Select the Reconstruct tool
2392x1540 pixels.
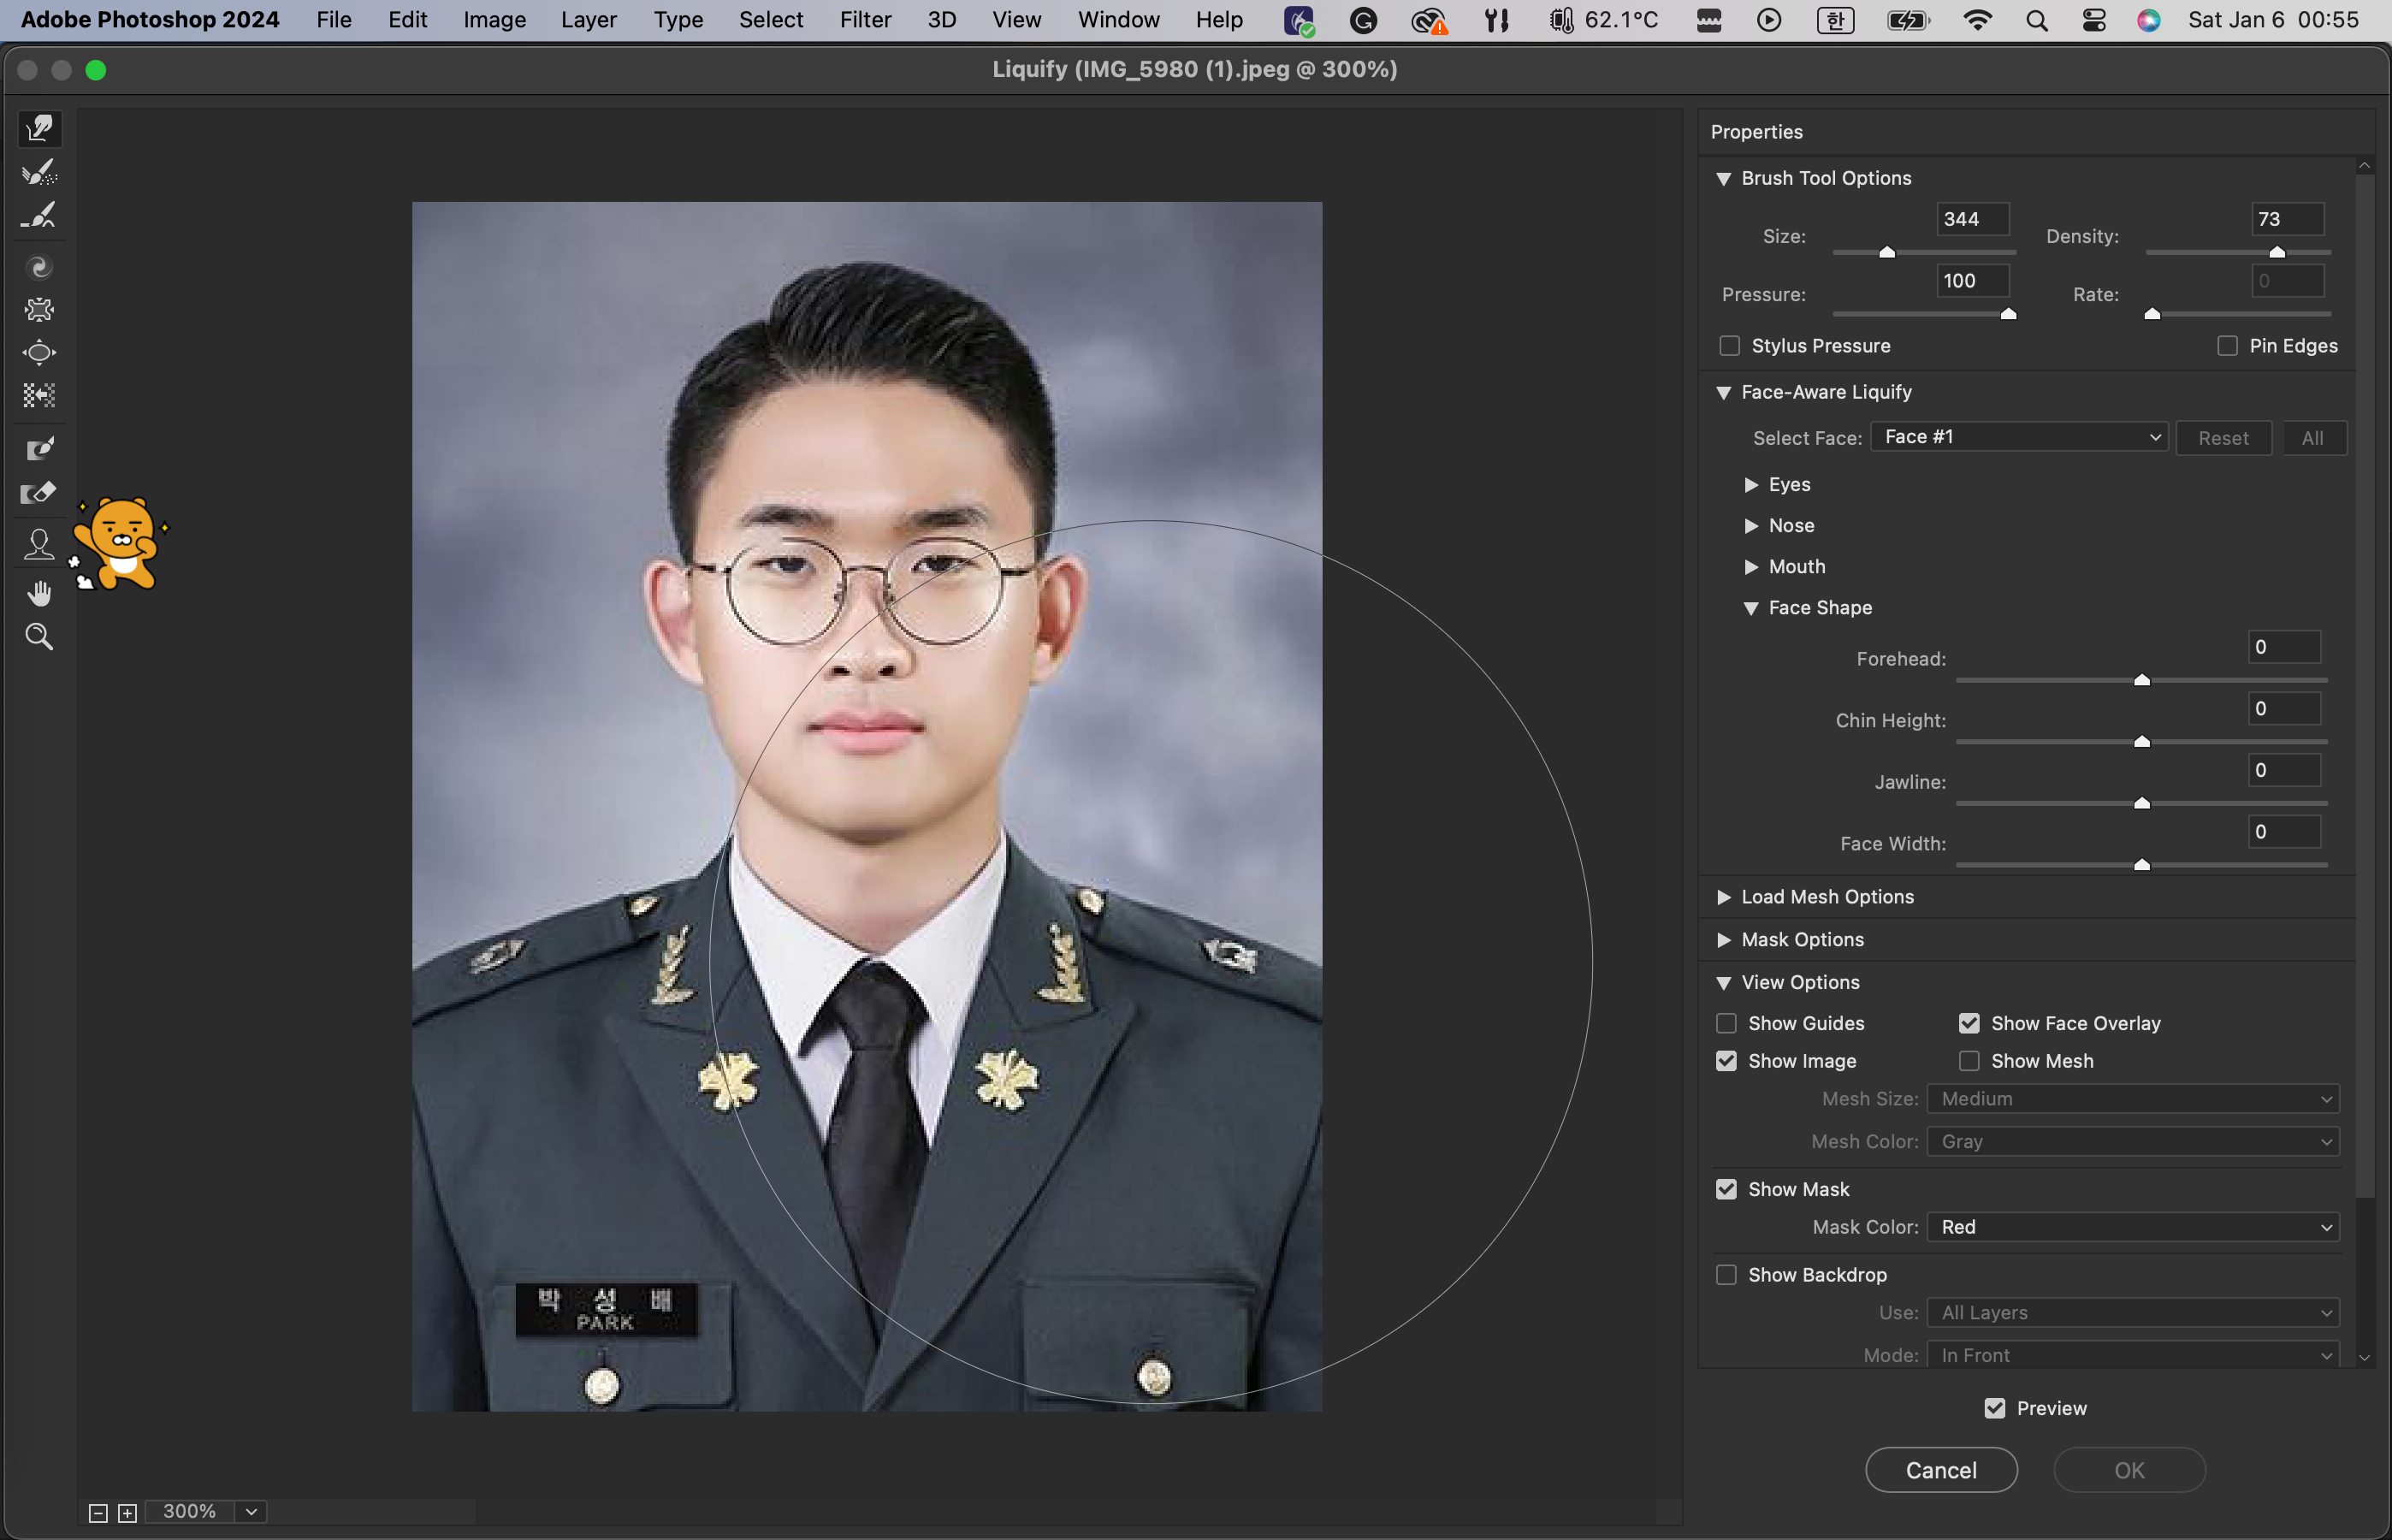click(39, 172)
